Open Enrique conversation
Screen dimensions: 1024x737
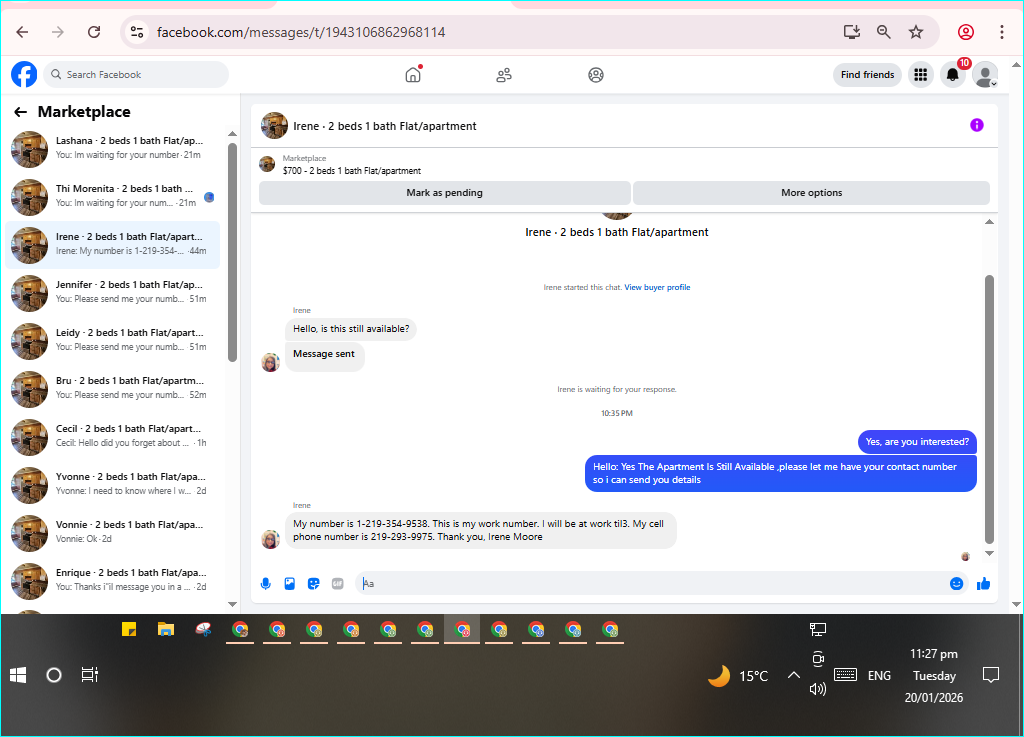(x=112, y=581)
